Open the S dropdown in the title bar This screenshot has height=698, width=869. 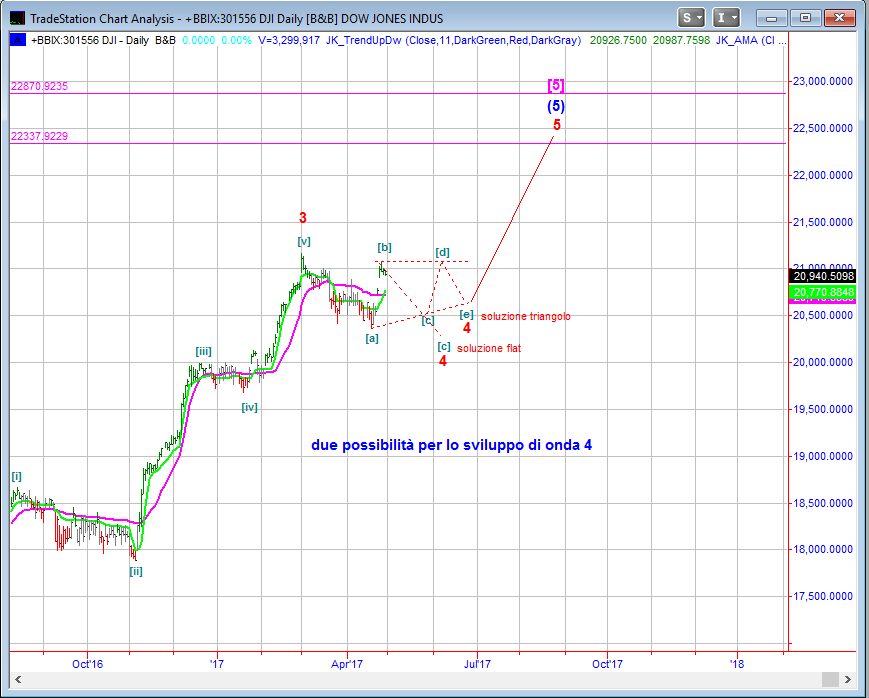[x=691, y=18]
